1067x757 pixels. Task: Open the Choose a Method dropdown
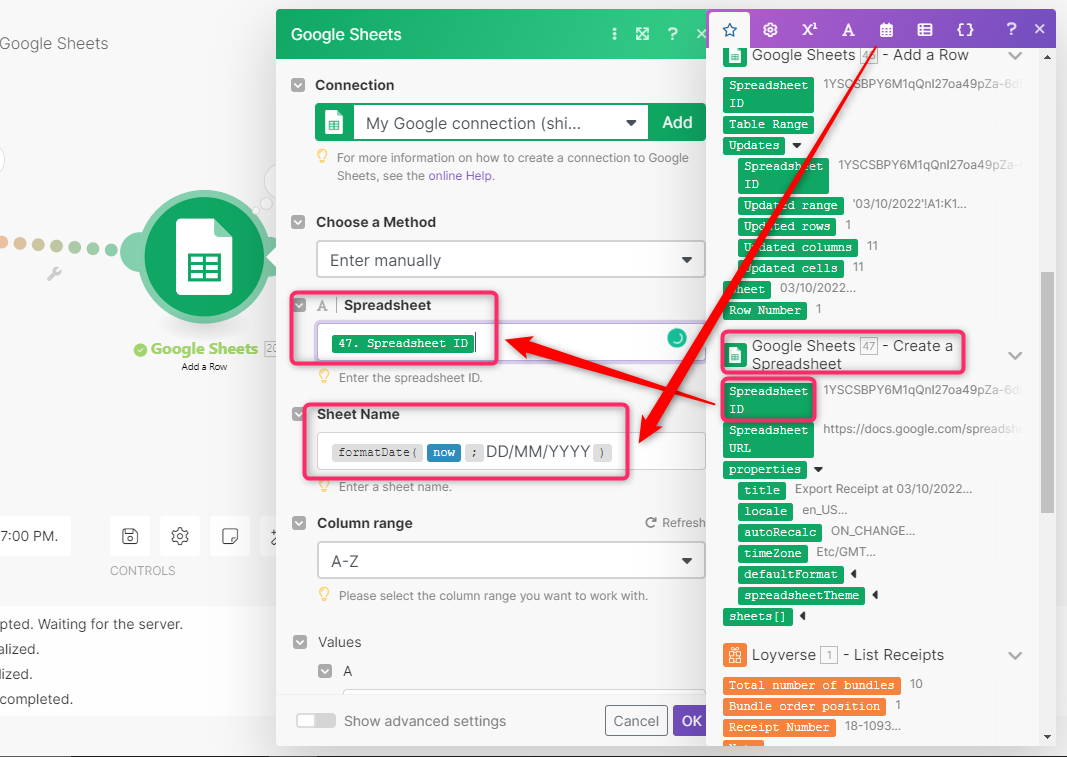pyautogui.click(x=510, y=259)
